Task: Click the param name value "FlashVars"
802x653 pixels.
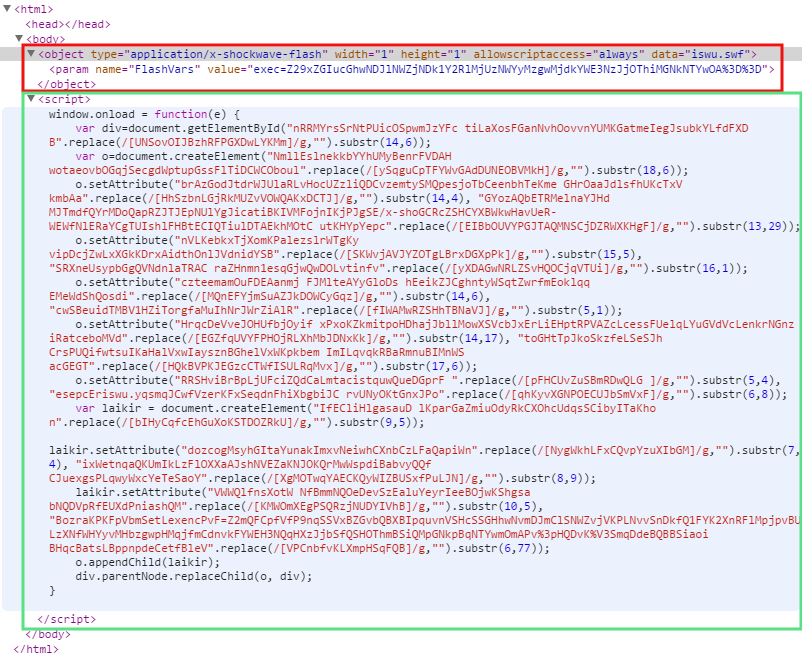Action: pos(164,69)
